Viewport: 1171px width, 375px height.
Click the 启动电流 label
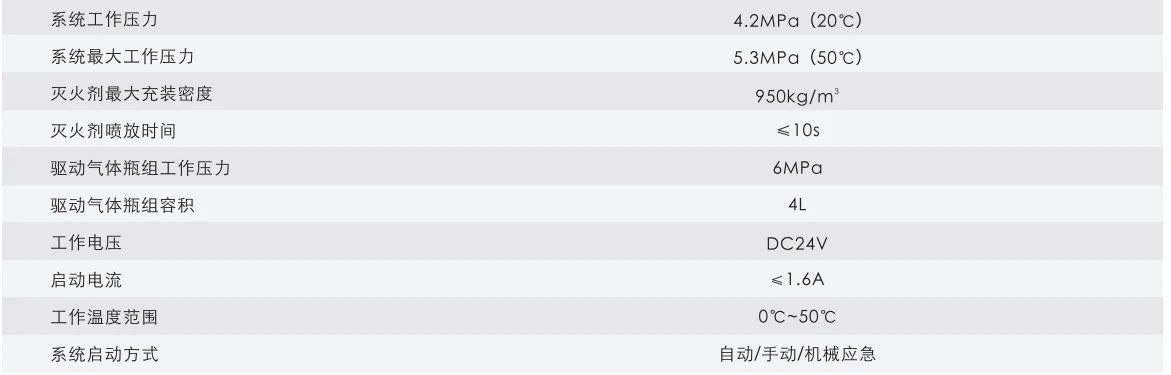(86, 281)
